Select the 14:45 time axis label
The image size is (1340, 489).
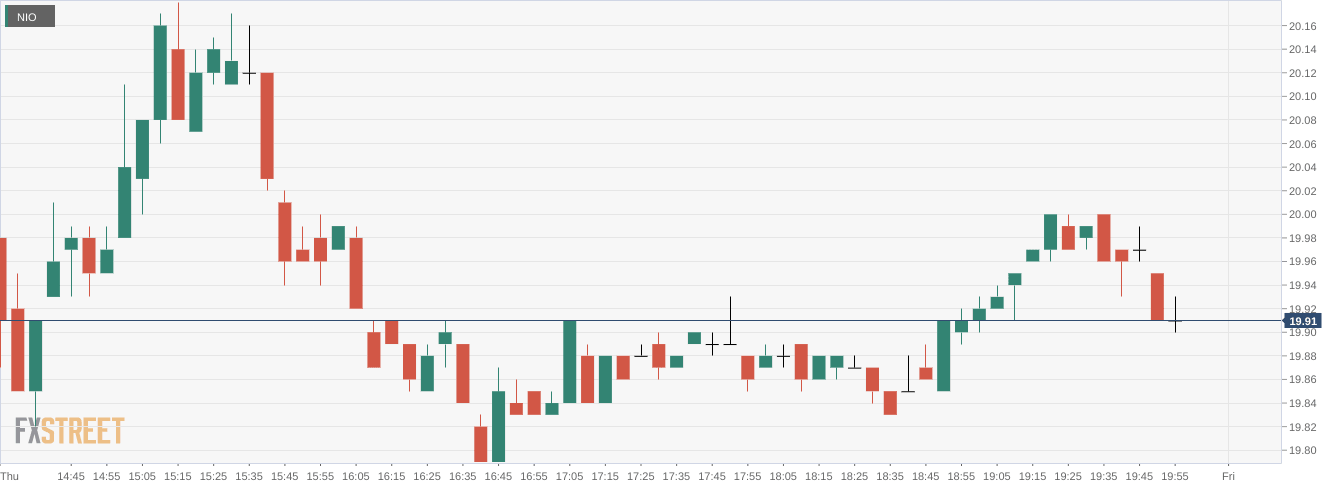tap(71, 477)
